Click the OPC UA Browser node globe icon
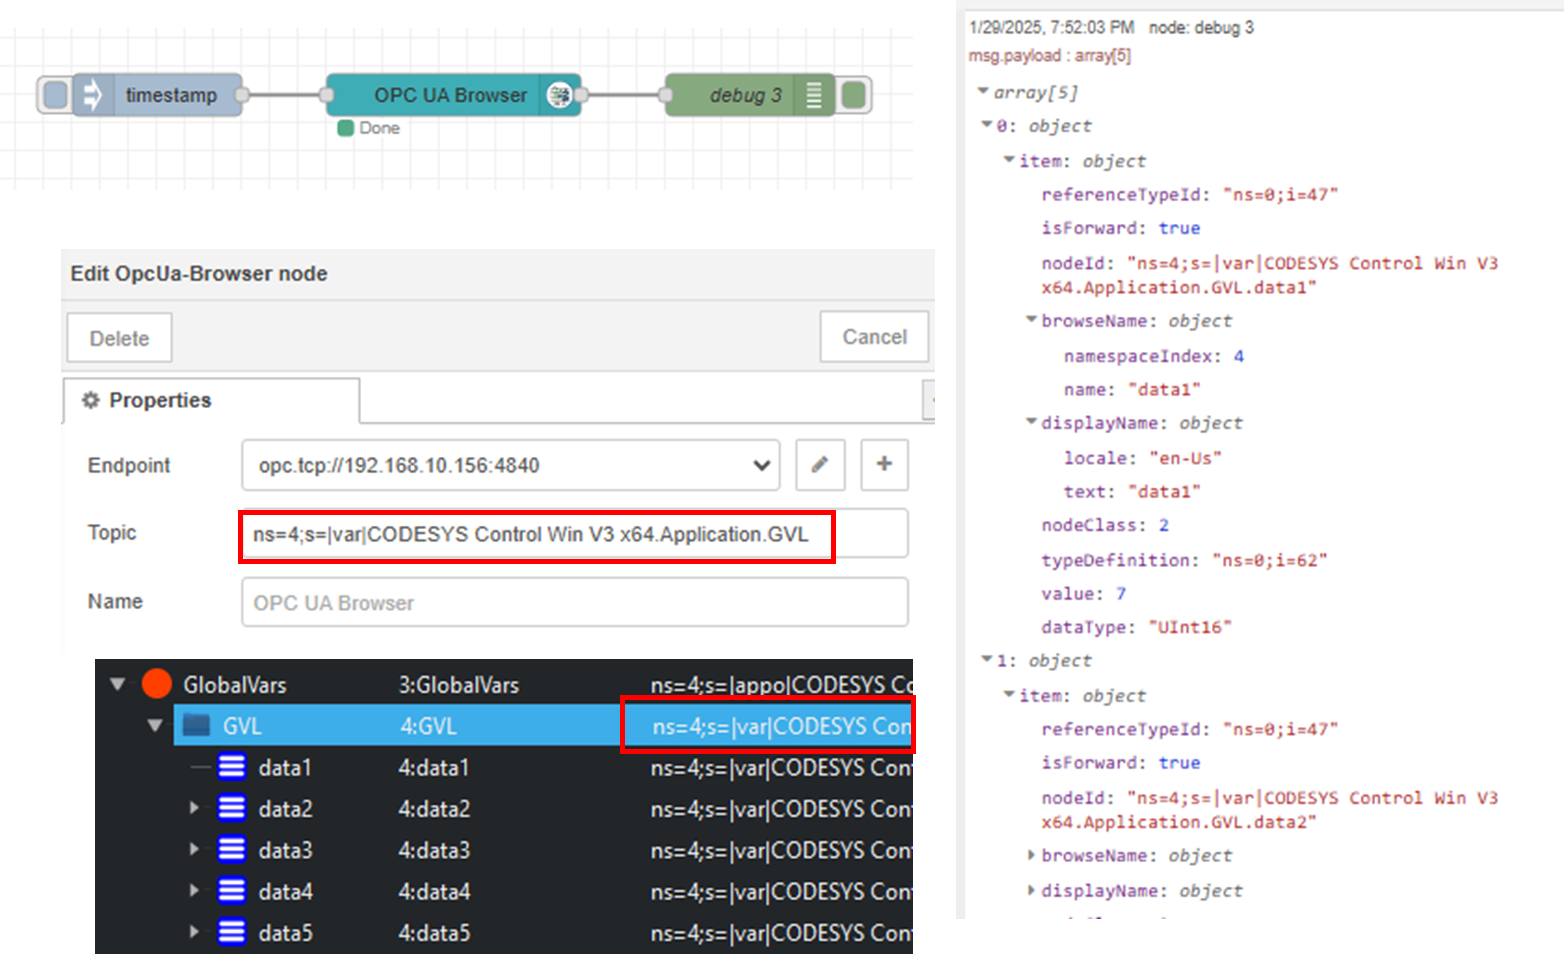Screen dimensions: 1564x954 [x=559, y=95]
